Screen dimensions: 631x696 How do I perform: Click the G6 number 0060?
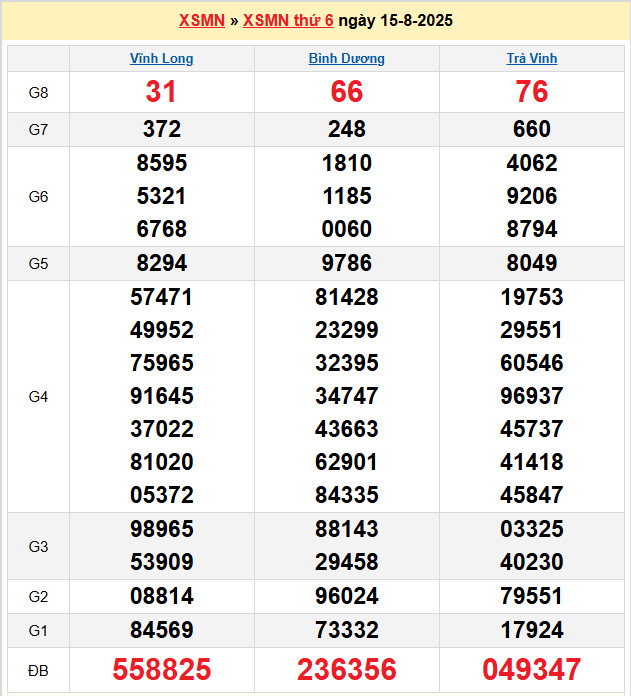pyautogui.click(x=347, y=229)
